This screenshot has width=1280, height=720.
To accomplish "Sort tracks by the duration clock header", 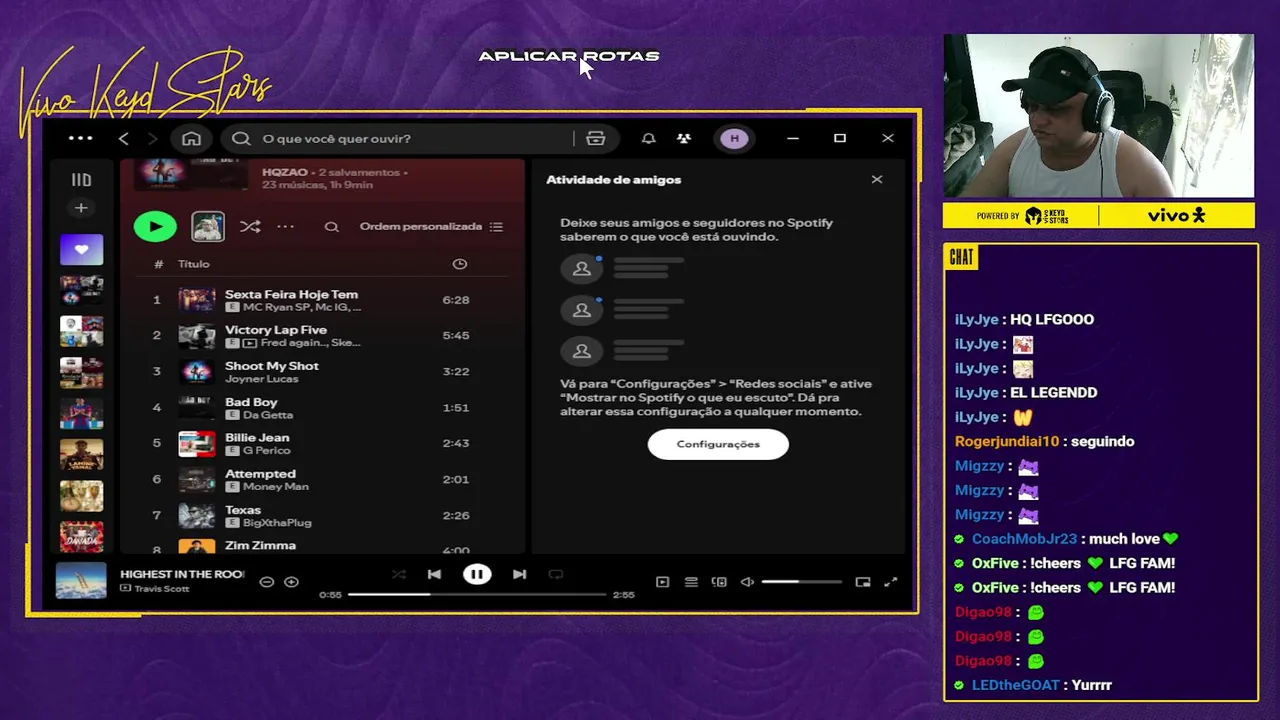I will (460, 264).
